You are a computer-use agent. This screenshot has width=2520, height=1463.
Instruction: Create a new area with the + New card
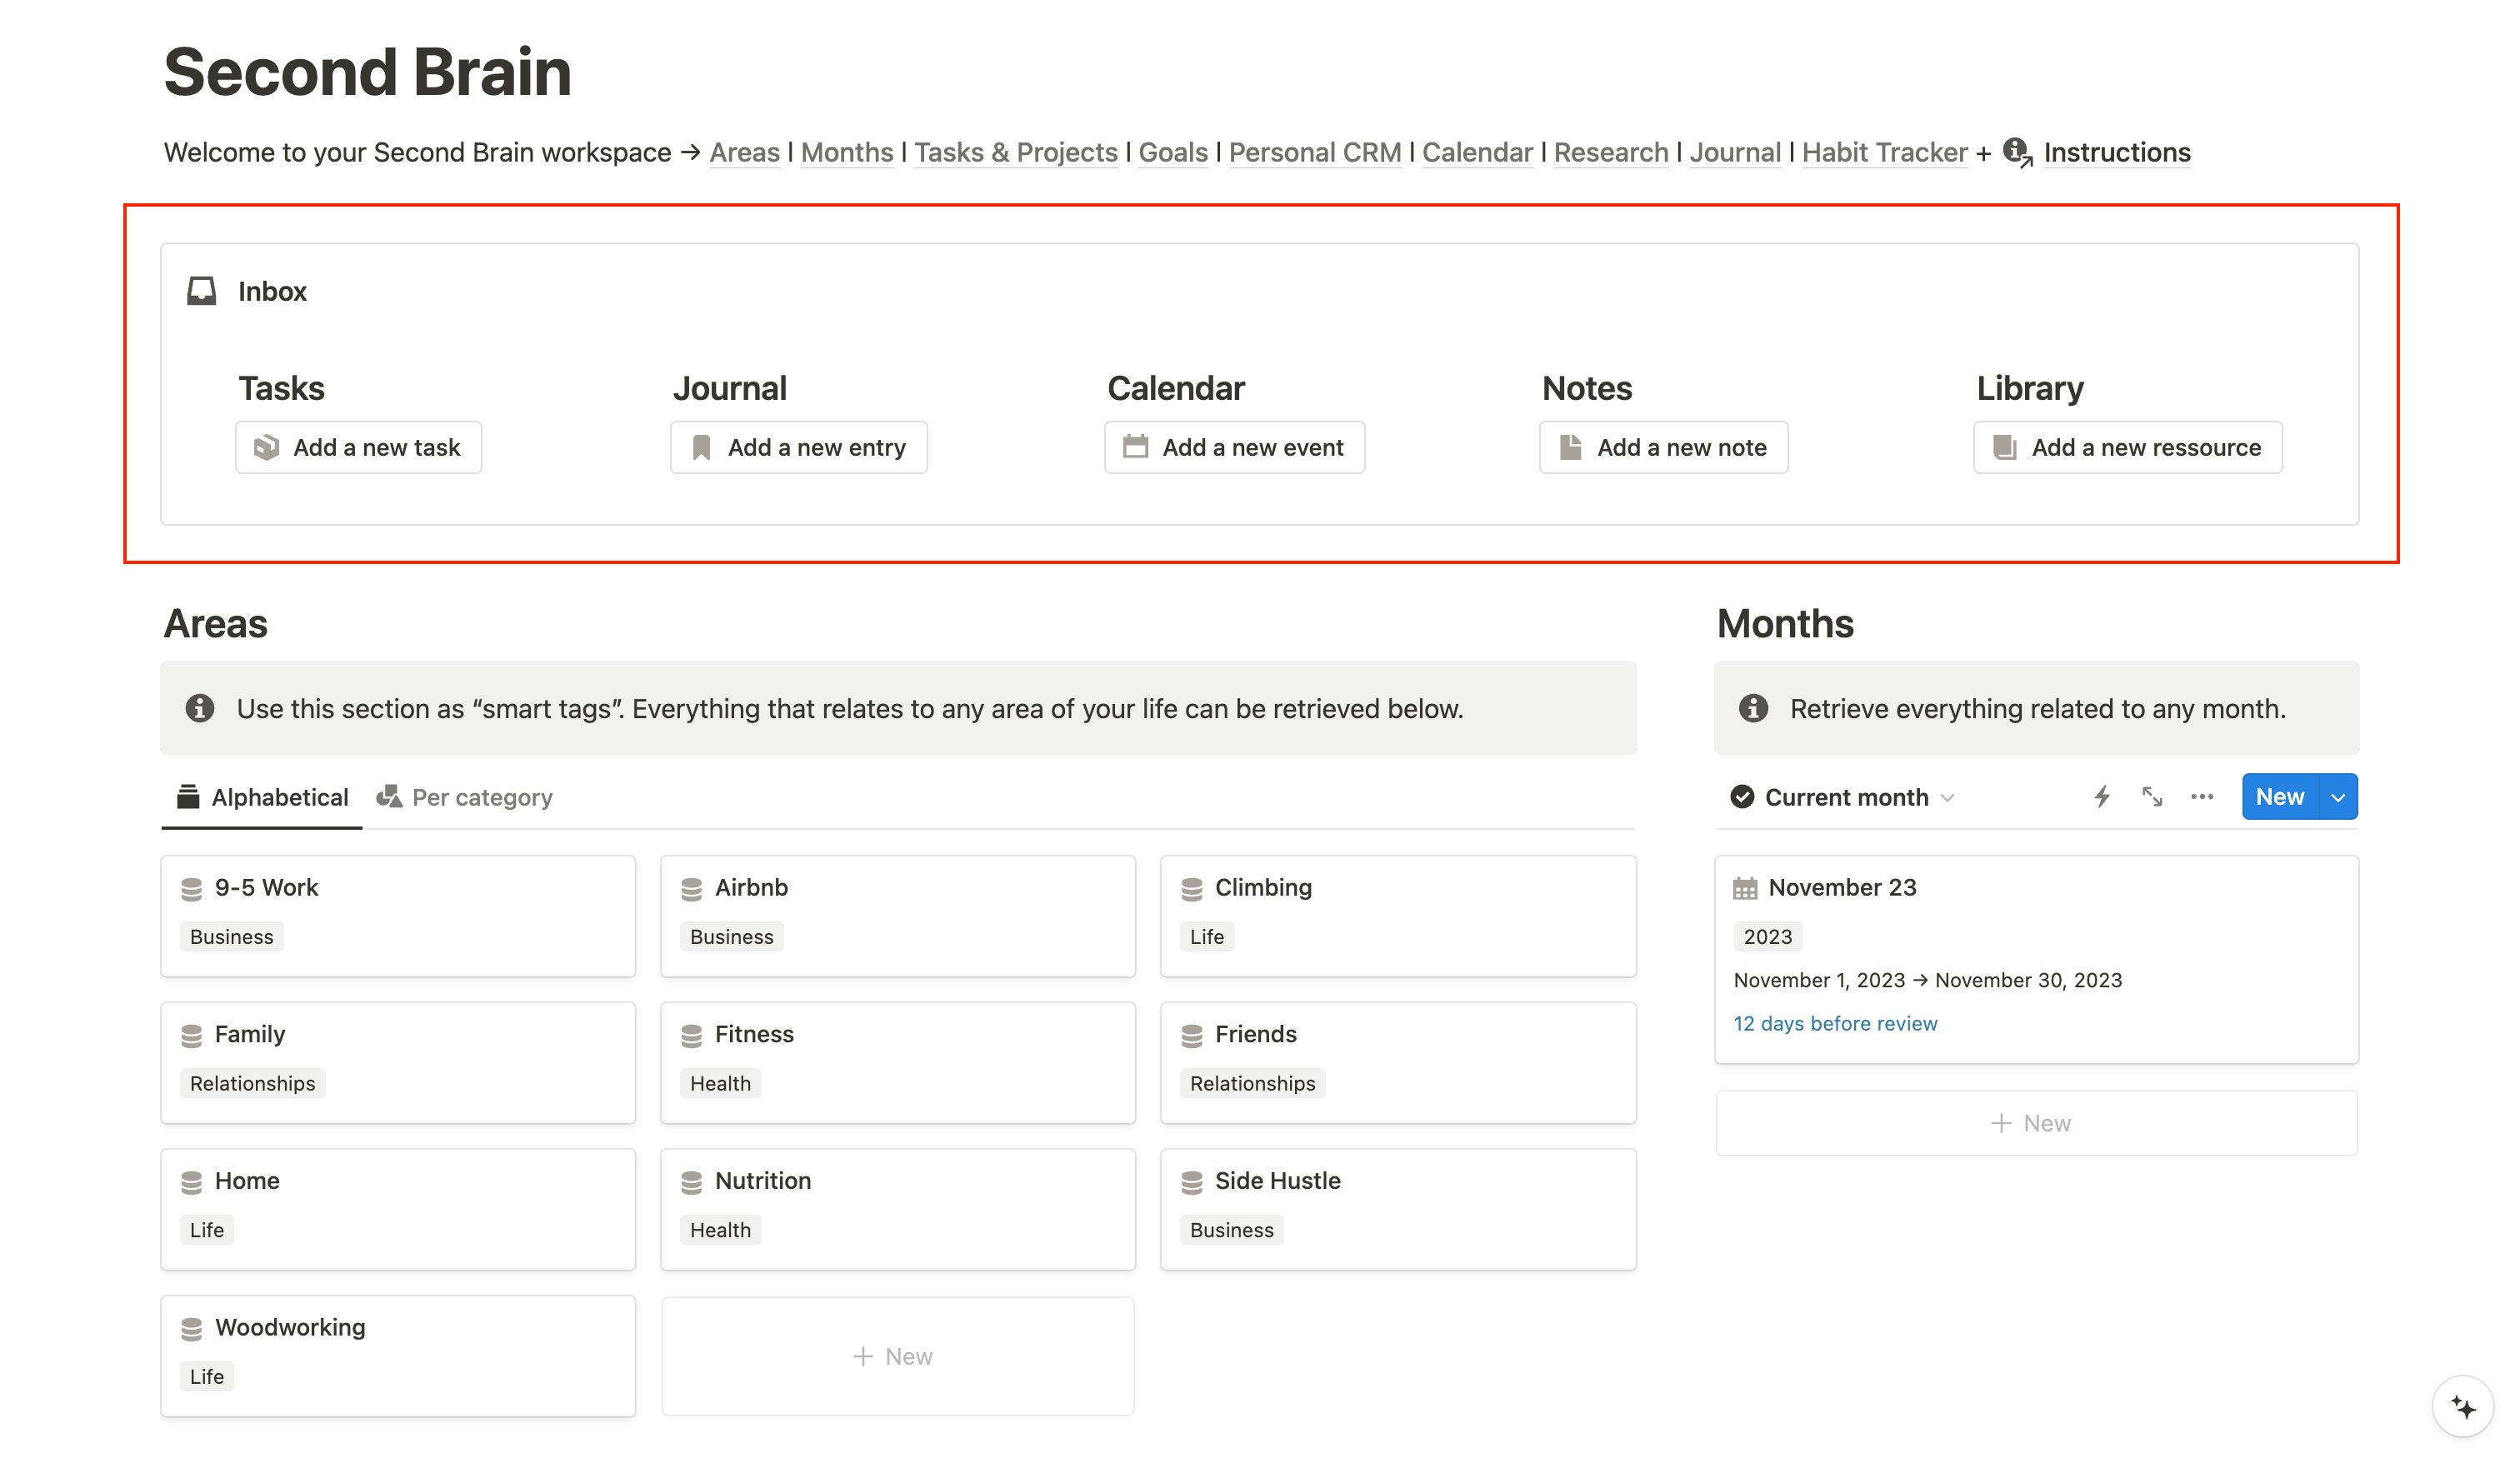pos(896,1355)
